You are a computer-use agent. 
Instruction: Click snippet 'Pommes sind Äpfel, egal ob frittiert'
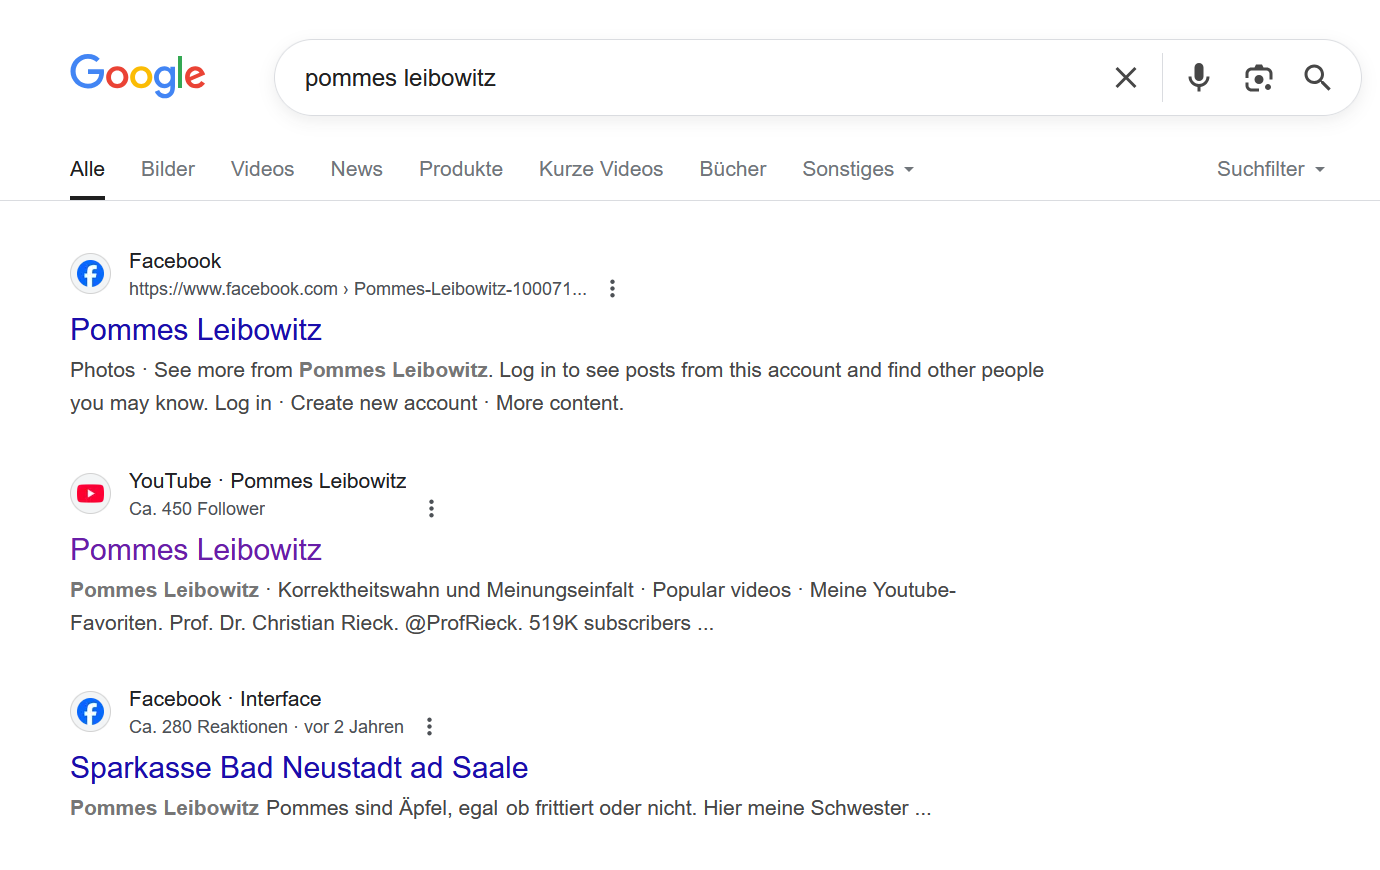click(481, 808)
